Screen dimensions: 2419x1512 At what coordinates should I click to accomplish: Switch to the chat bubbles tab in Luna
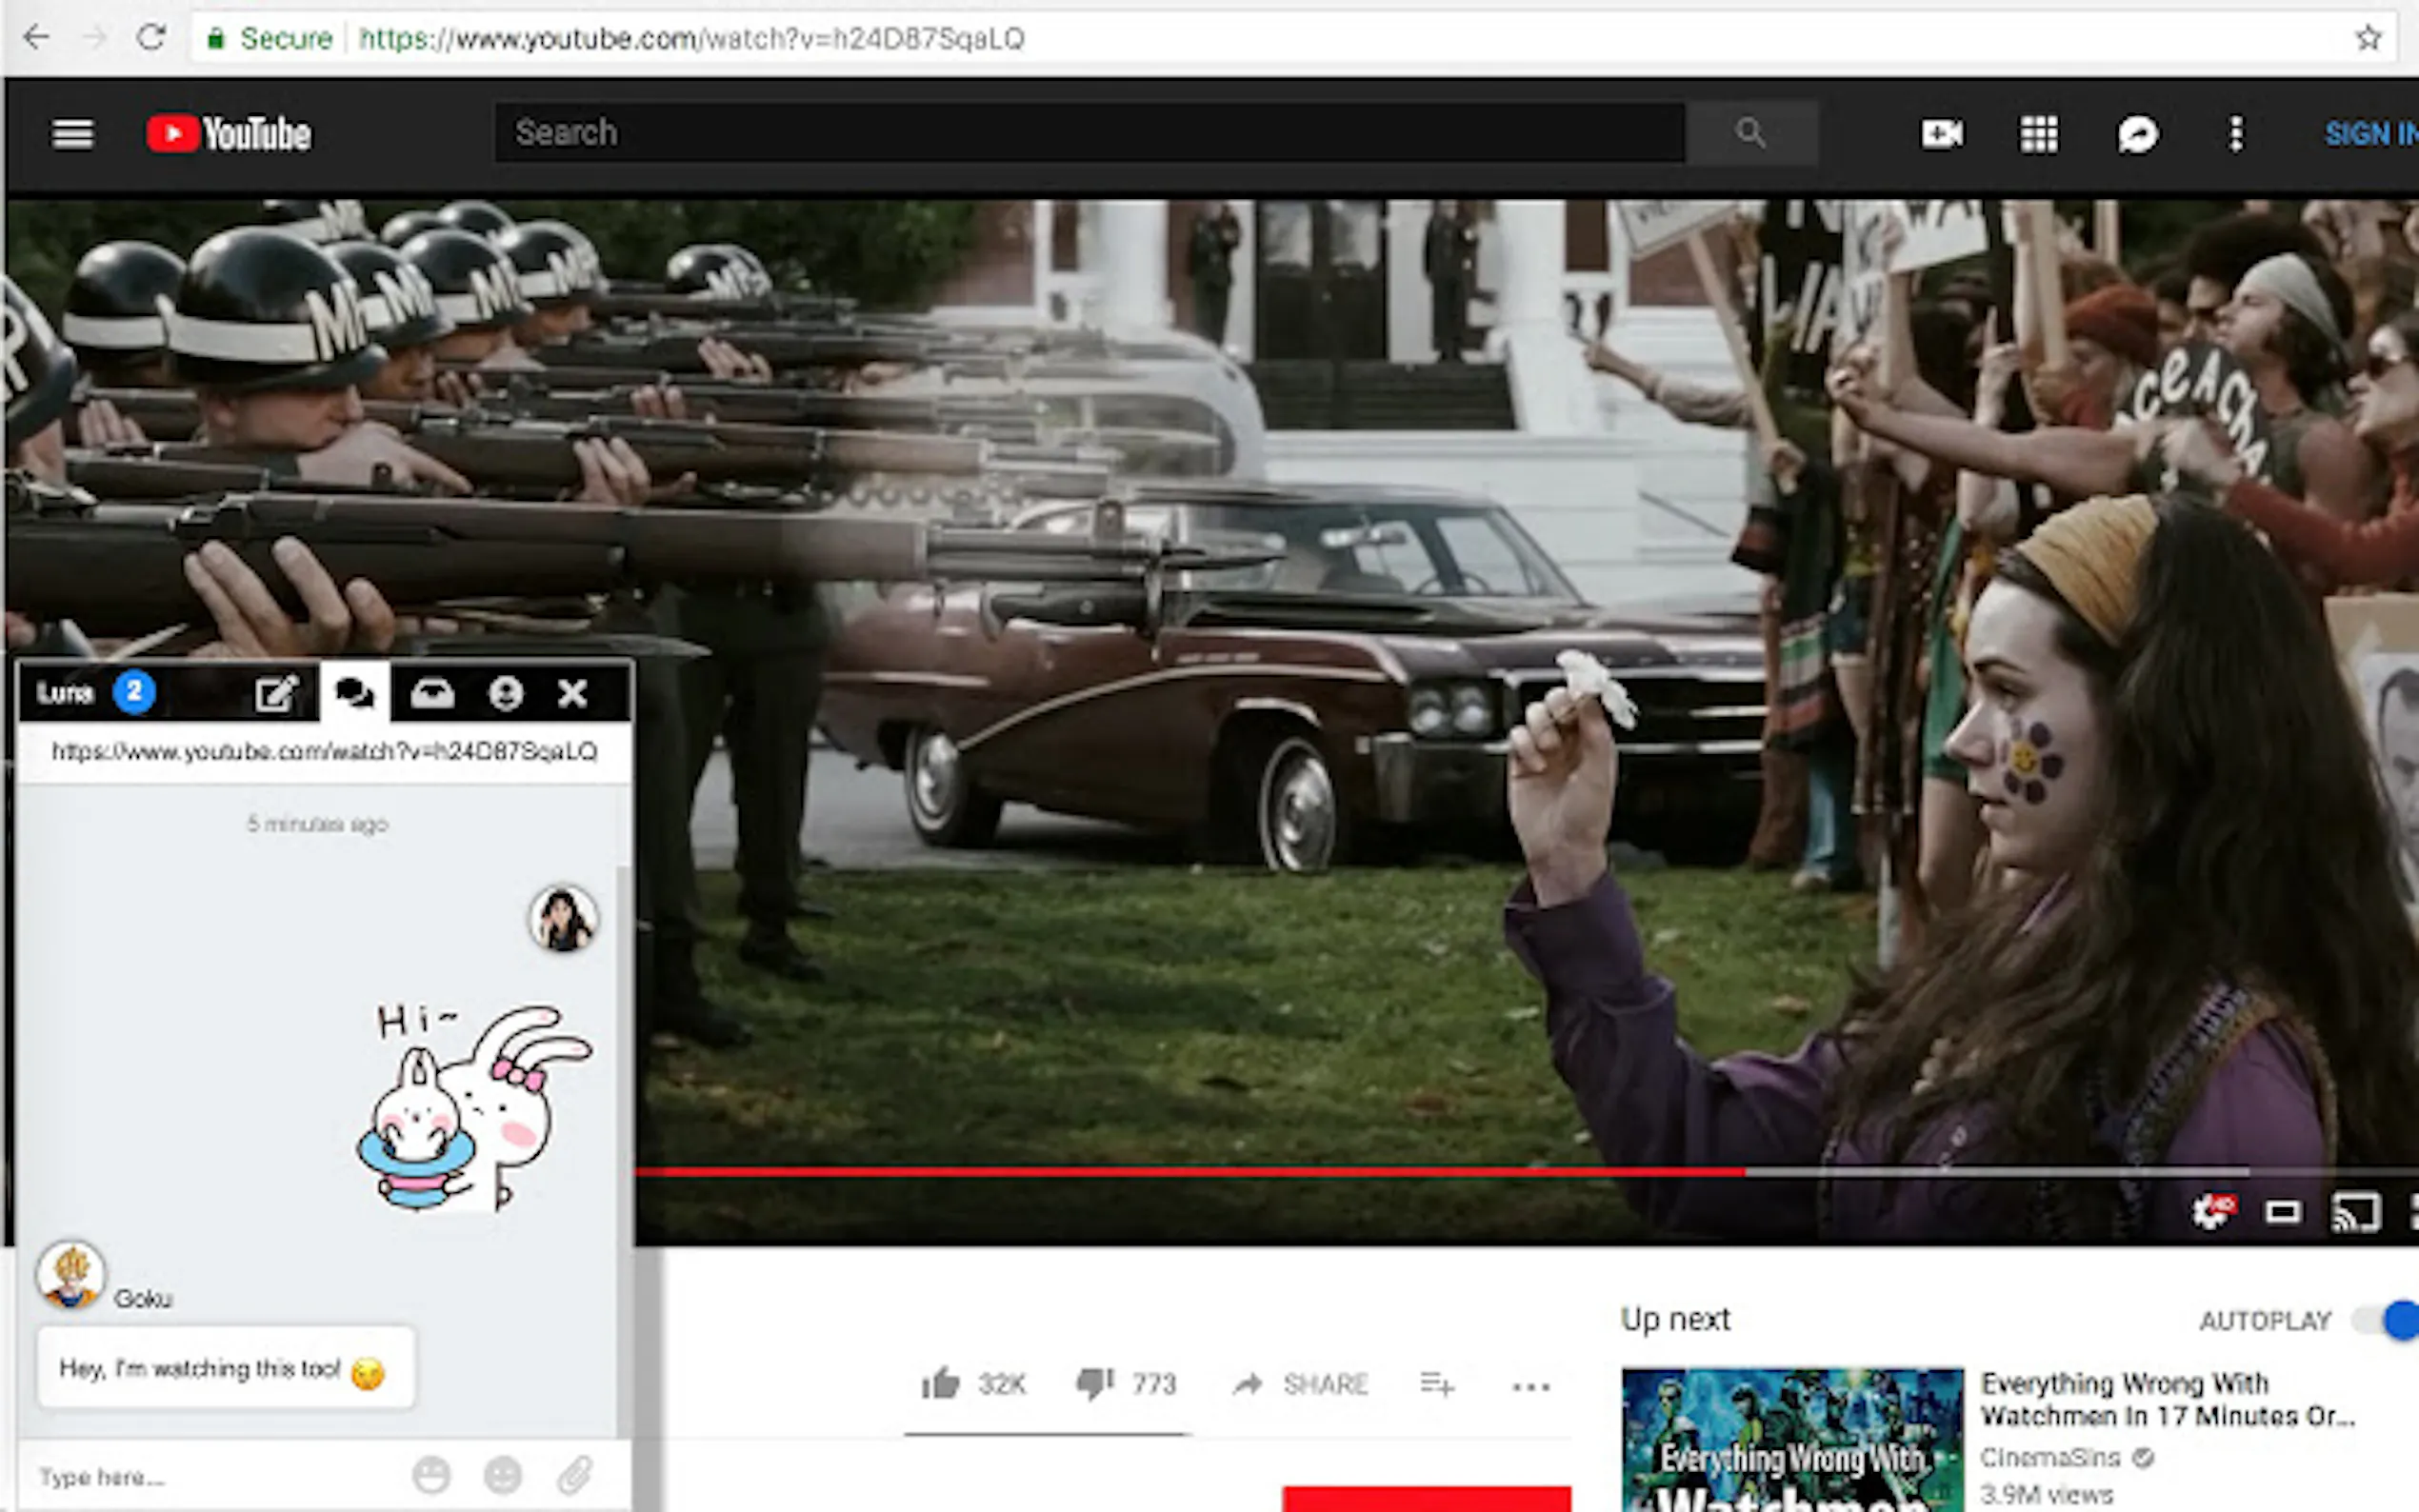tap(354, 692)
